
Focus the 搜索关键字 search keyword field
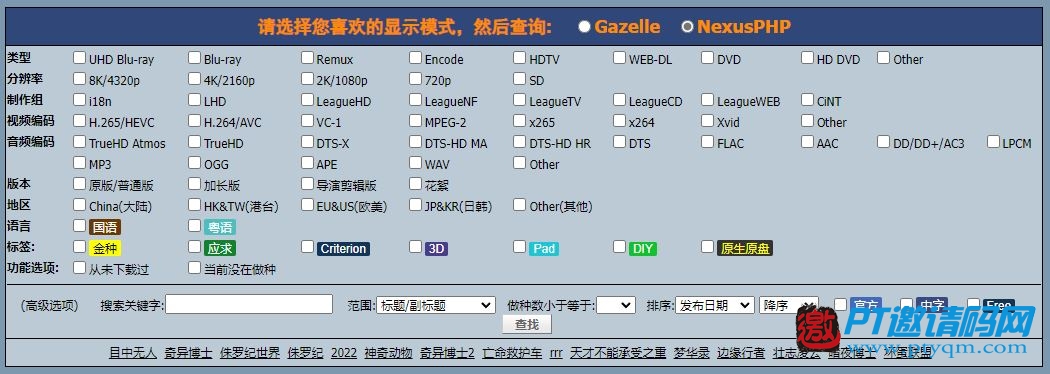point(249,304)
